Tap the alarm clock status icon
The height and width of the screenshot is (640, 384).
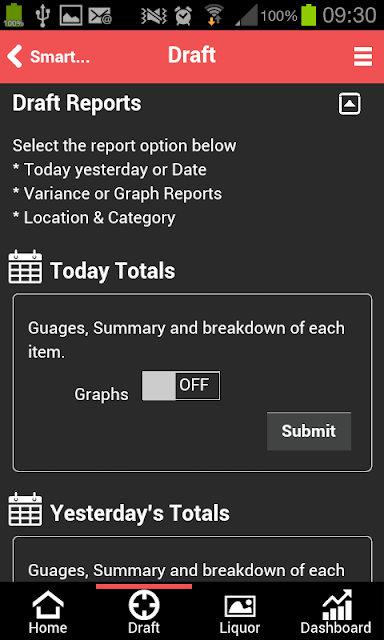(183, 16)
